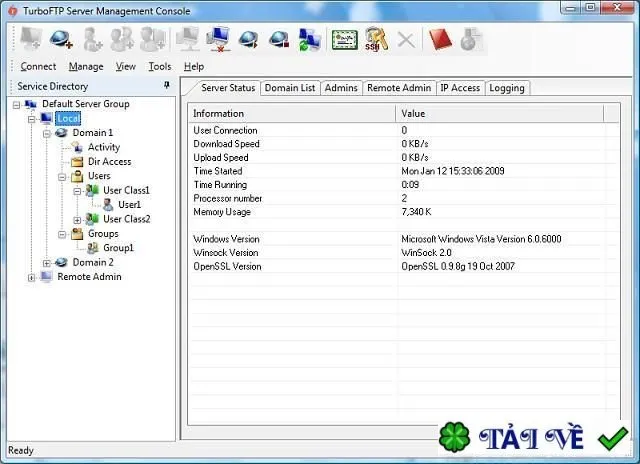Select the Activity tree item
The height and width of the screenshot is (464, 640).
coord(104,147)
